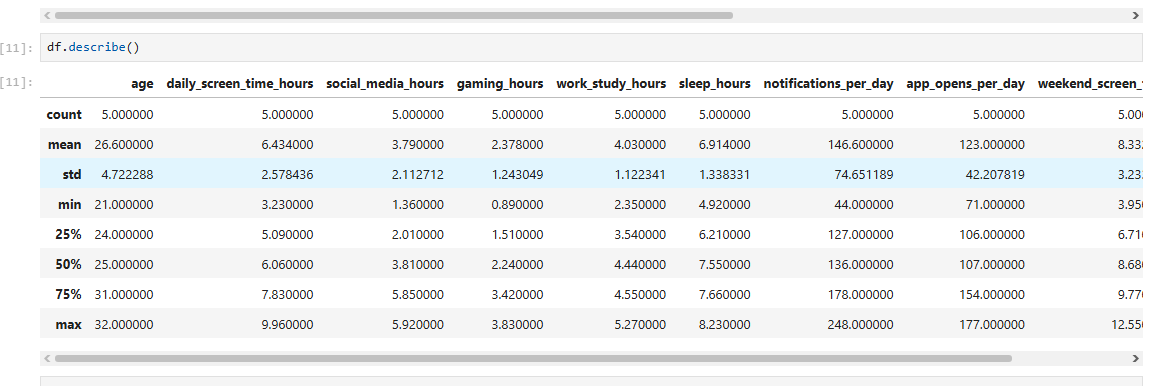This screenshot has height=386, width=1149.
Task: Click std app opens value 42.207819
Action: tap(995, 175)
